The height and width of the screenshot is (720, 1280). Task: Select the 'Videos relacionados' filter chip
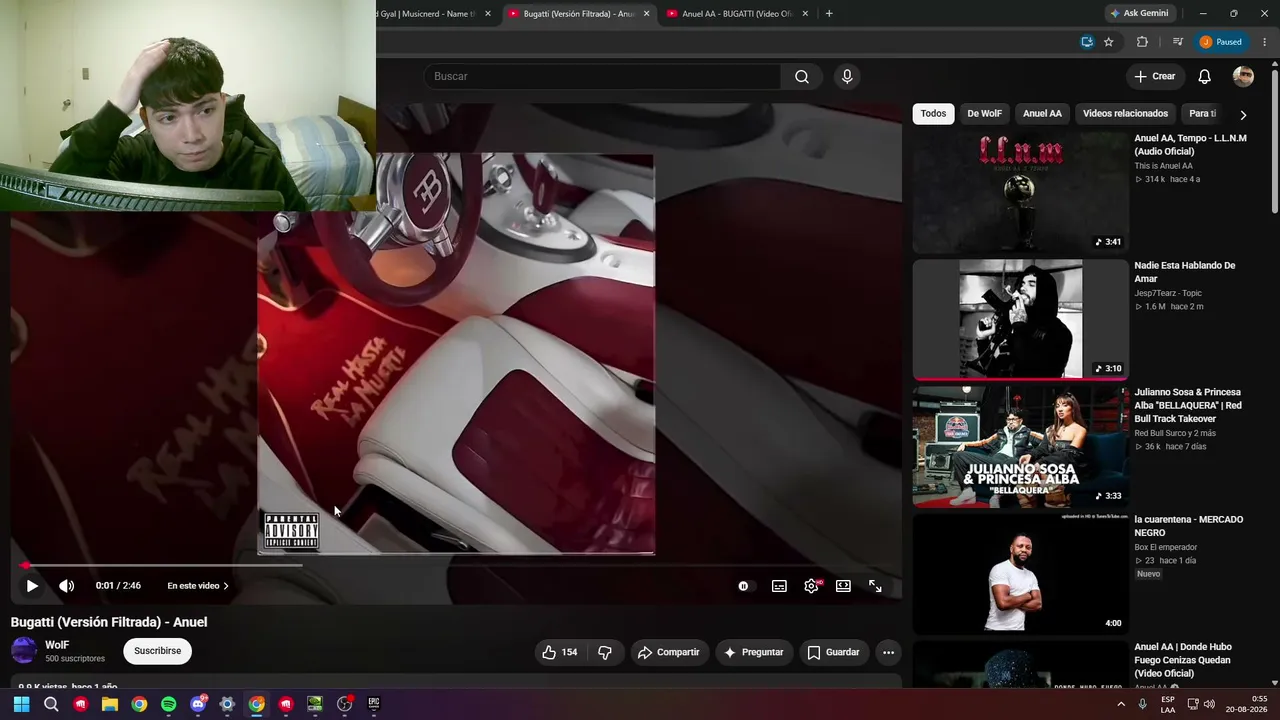1125,113
